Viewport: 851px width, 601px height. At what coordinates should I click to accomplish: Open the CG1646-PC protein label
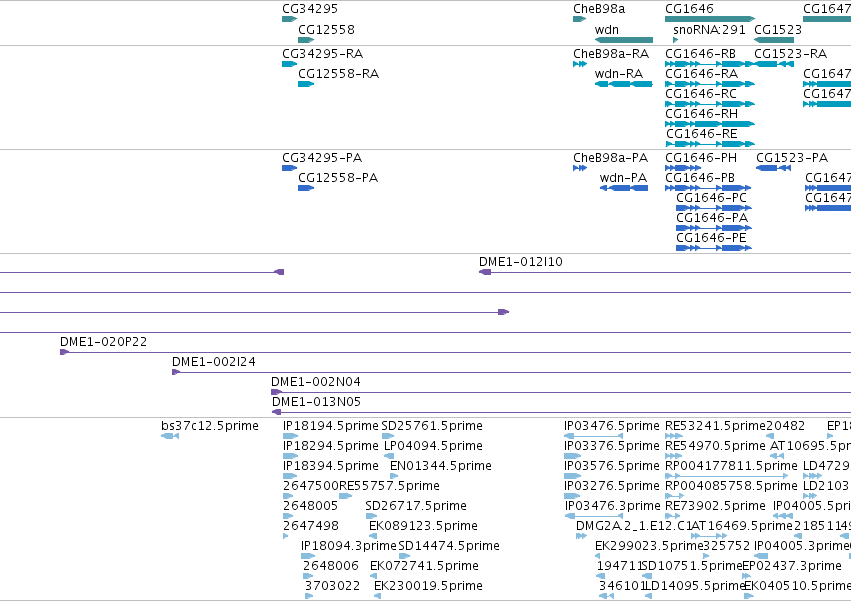(712, 198)
